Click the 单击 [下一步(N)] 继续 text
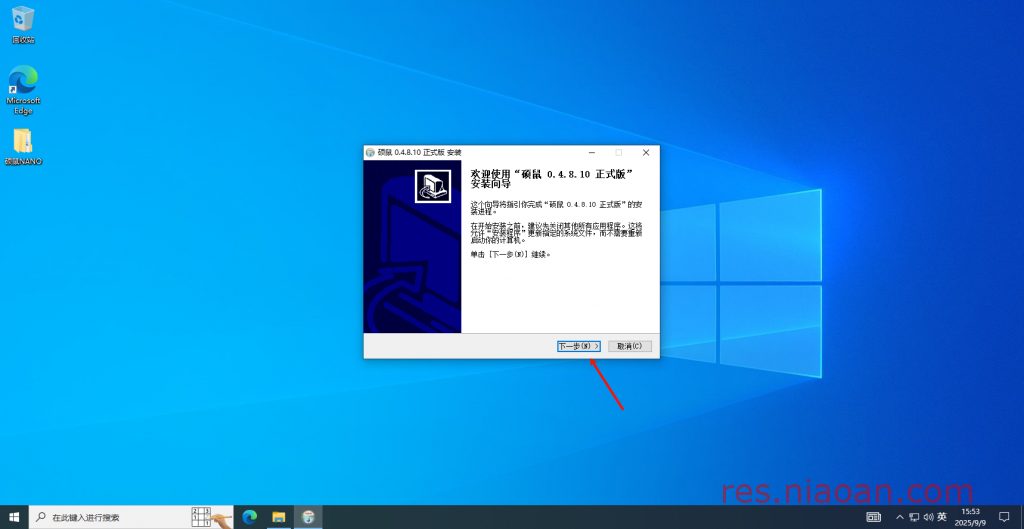The image size is (1024, 529). click(x=511, y=254)
